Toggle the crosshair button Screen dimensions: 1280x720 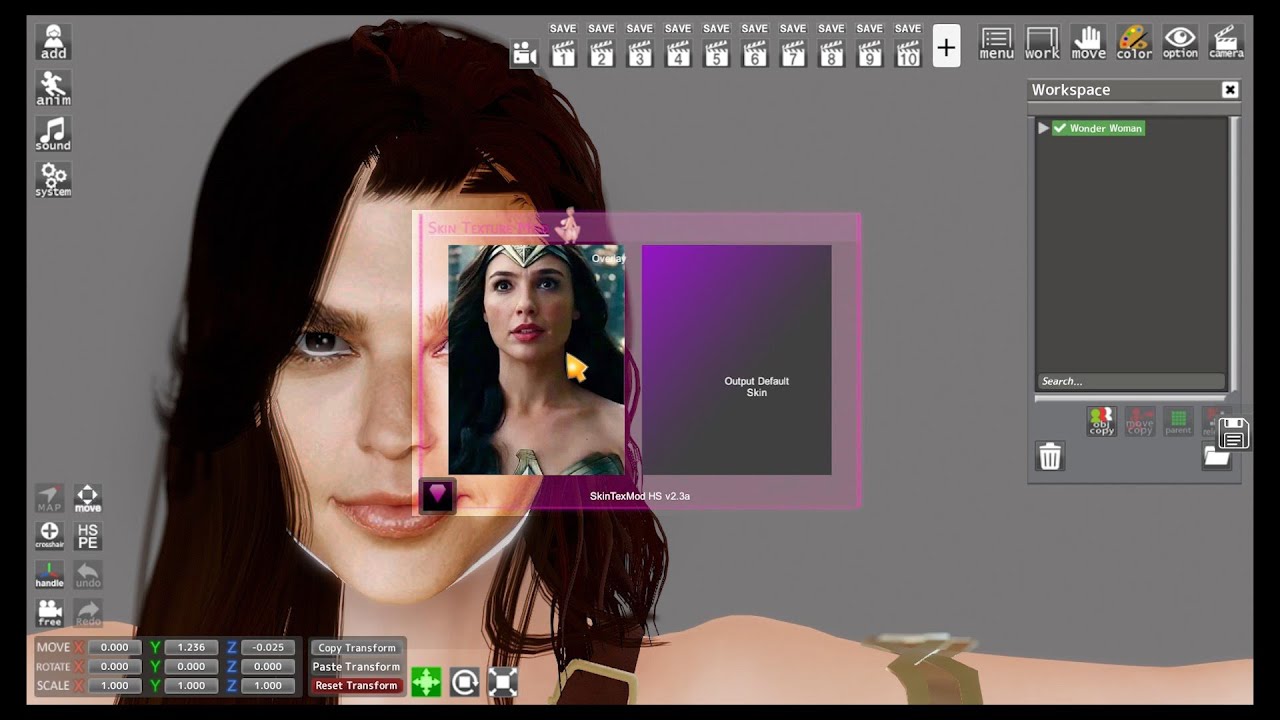(49, 536)
